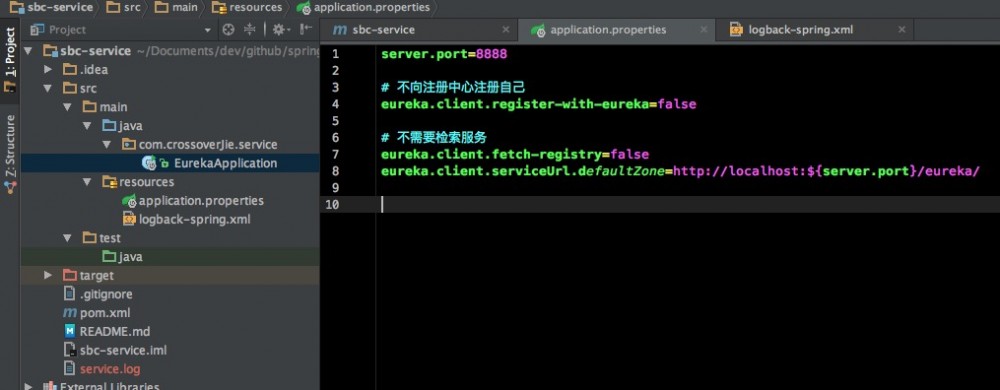Select sbc-service.iml in the project tree
This screenshot has height=390, width=1000.
[123, 350]
